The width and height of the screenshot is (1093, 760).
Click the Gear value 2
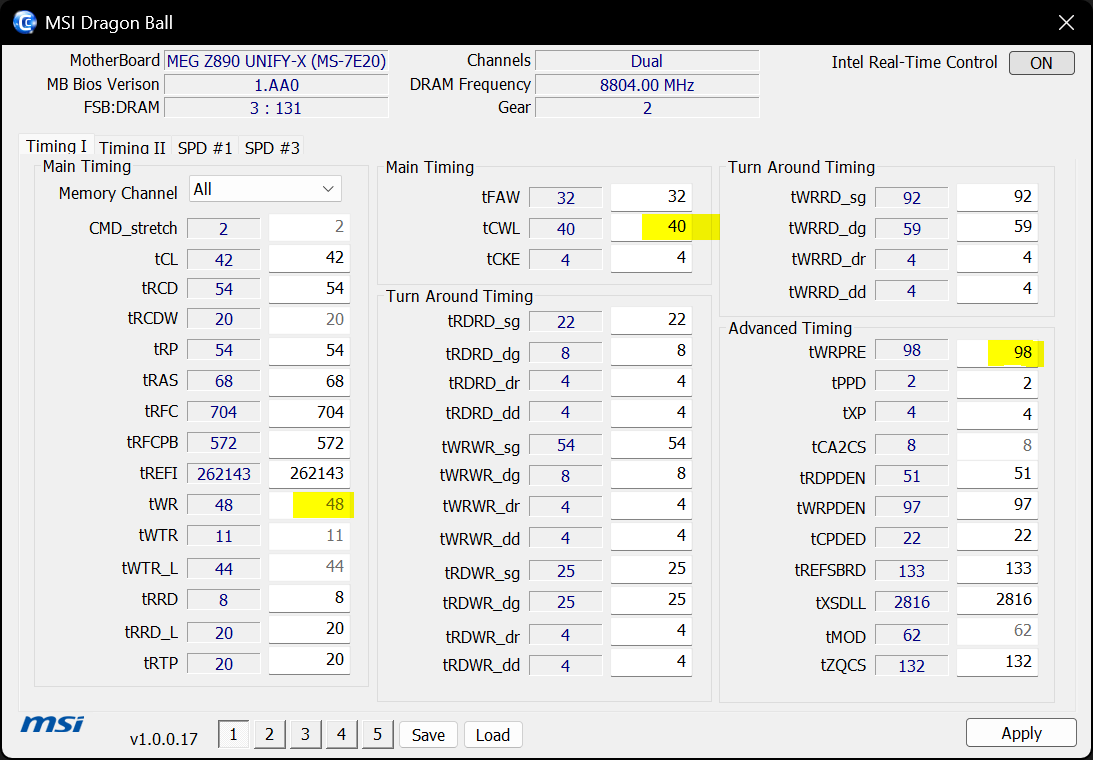[x=647, y=108]
